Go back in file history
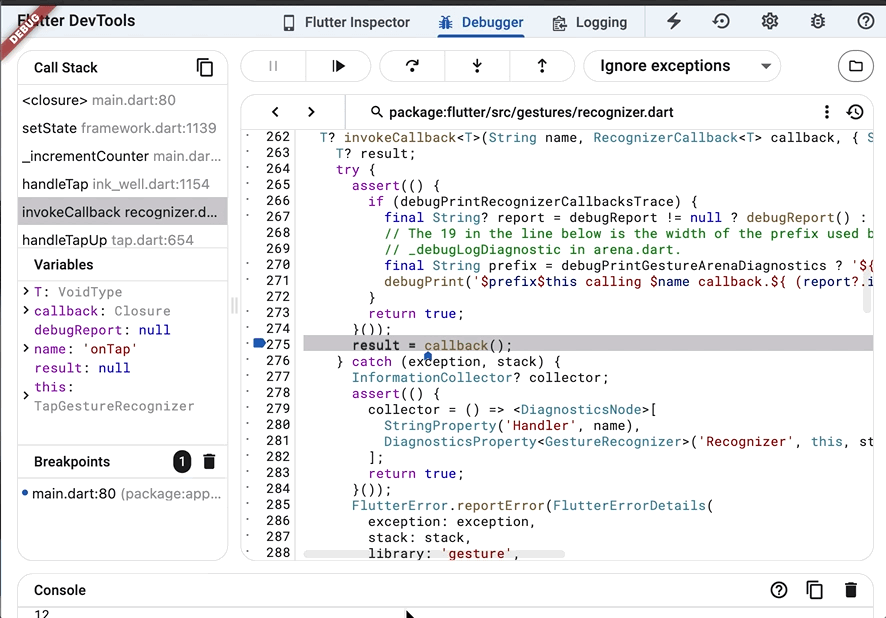Image resolution: width=886 pixels, height=618 pixels. pyautogui.click(x=275, y=112)
